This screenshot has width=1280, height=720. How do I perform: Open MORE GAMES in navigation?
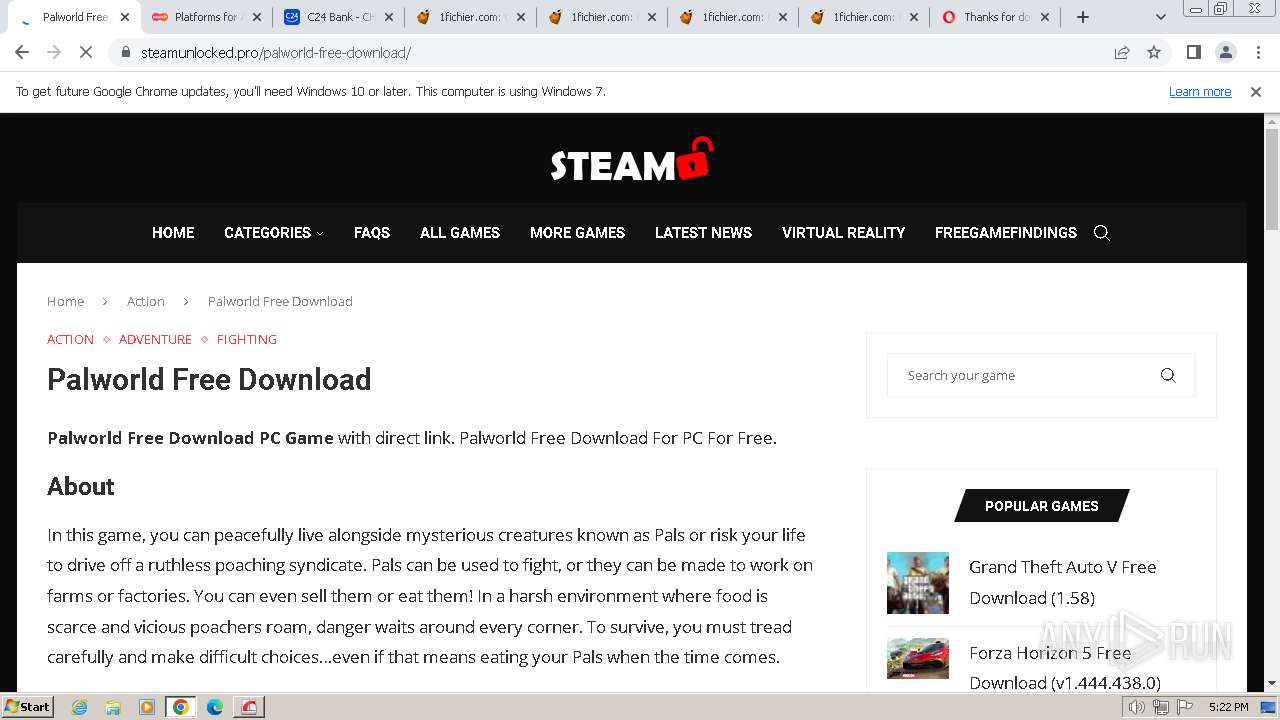pyautogui.click(x=577, y=233)
